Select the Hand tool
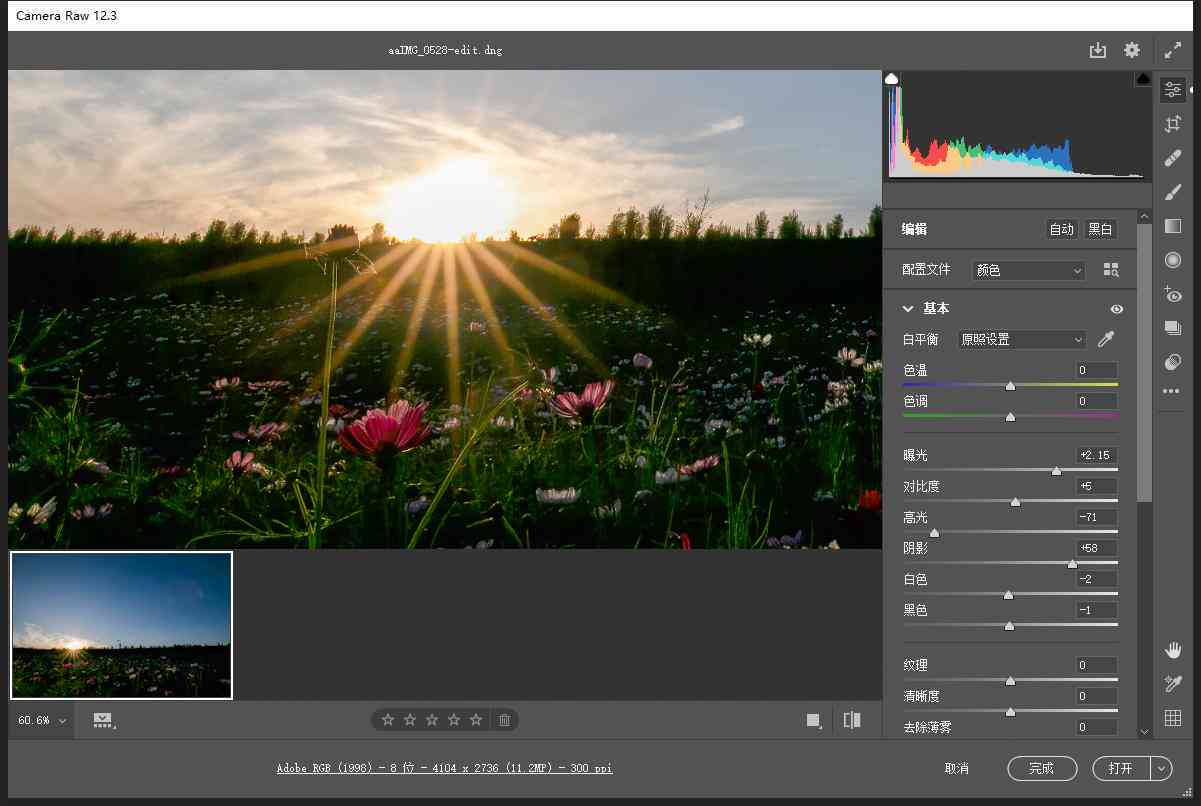 pyautogui.click(x=1173, y=651)
